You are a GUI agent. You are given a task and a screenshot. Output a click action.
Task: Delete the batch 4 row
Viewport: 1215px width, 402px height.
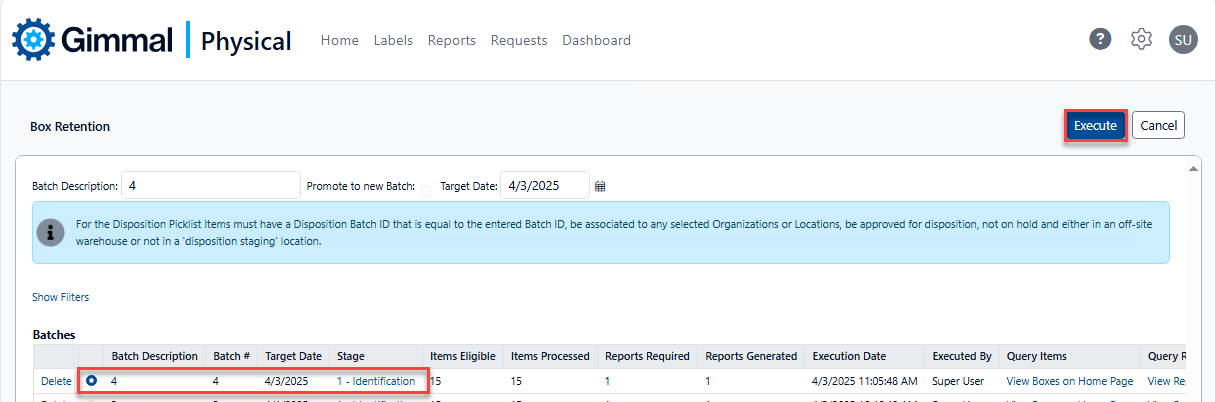pyautogui.click(x=56, y=381)
